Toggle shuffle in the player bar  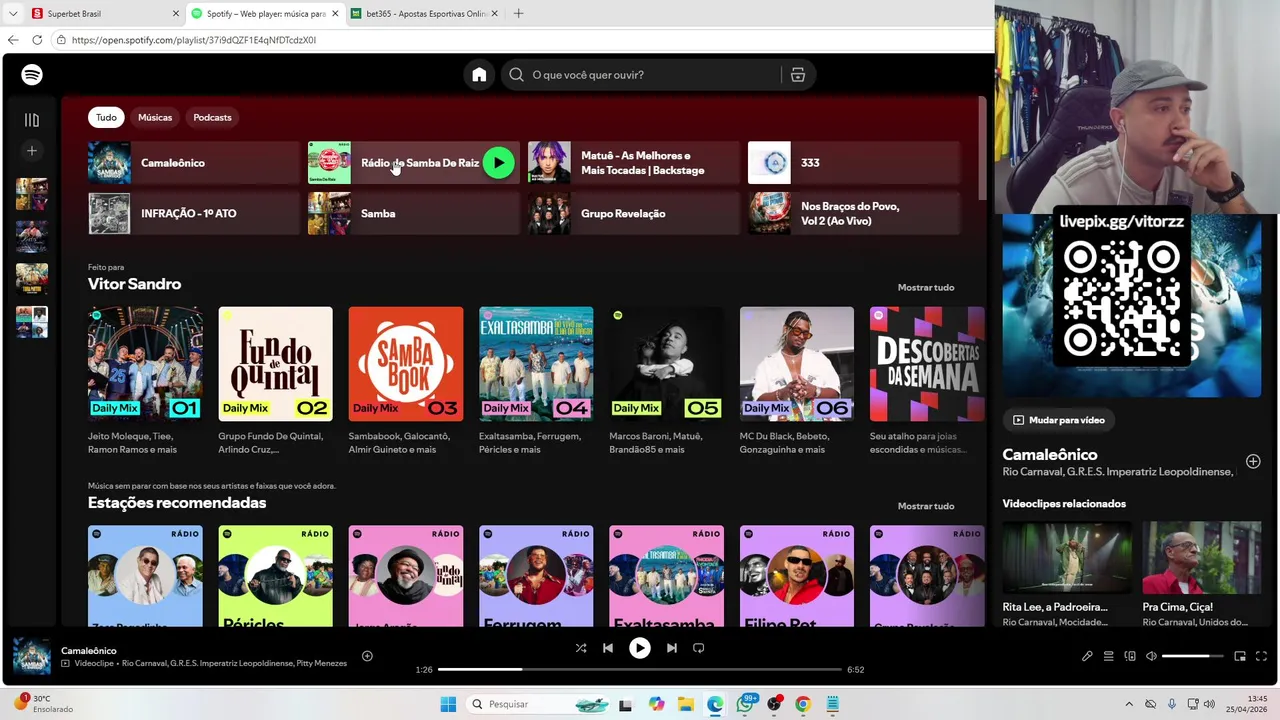click(x=581, y=648)
